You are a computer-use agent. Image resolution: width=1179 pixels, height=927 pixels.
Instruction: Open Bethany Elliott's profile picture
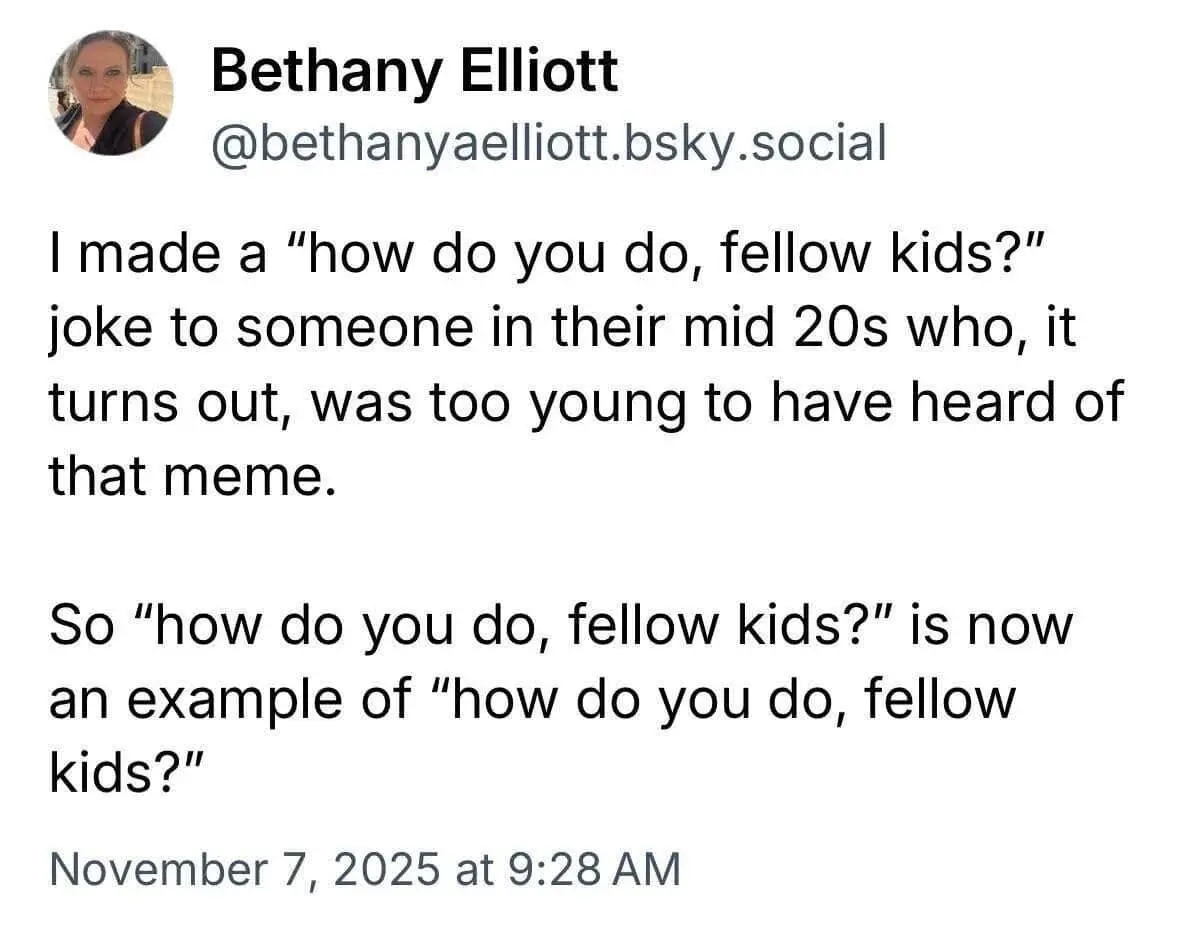(110, 93)
